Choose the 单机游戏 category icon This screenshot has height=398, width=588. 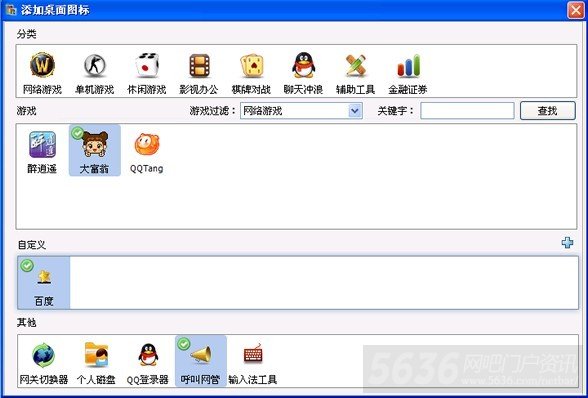94,66
